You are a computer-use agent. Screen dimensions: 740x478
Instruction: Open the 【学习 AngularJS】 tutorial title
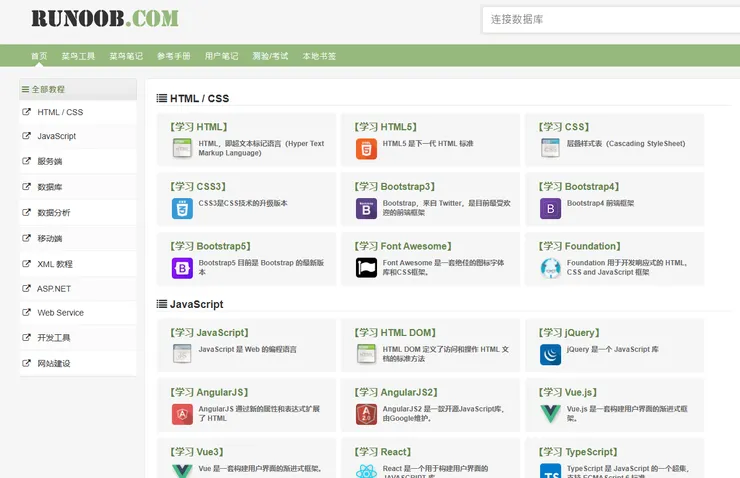tap(209, 393)
